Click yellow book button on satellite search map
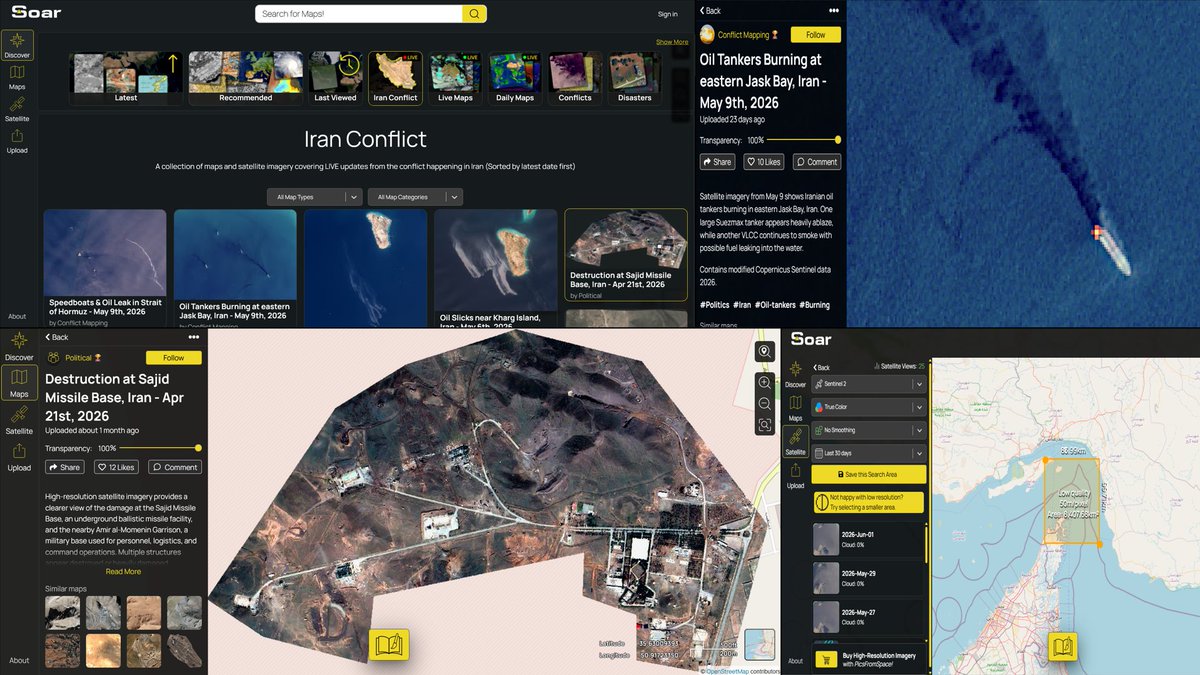1200x675 pixels. 1062,647
